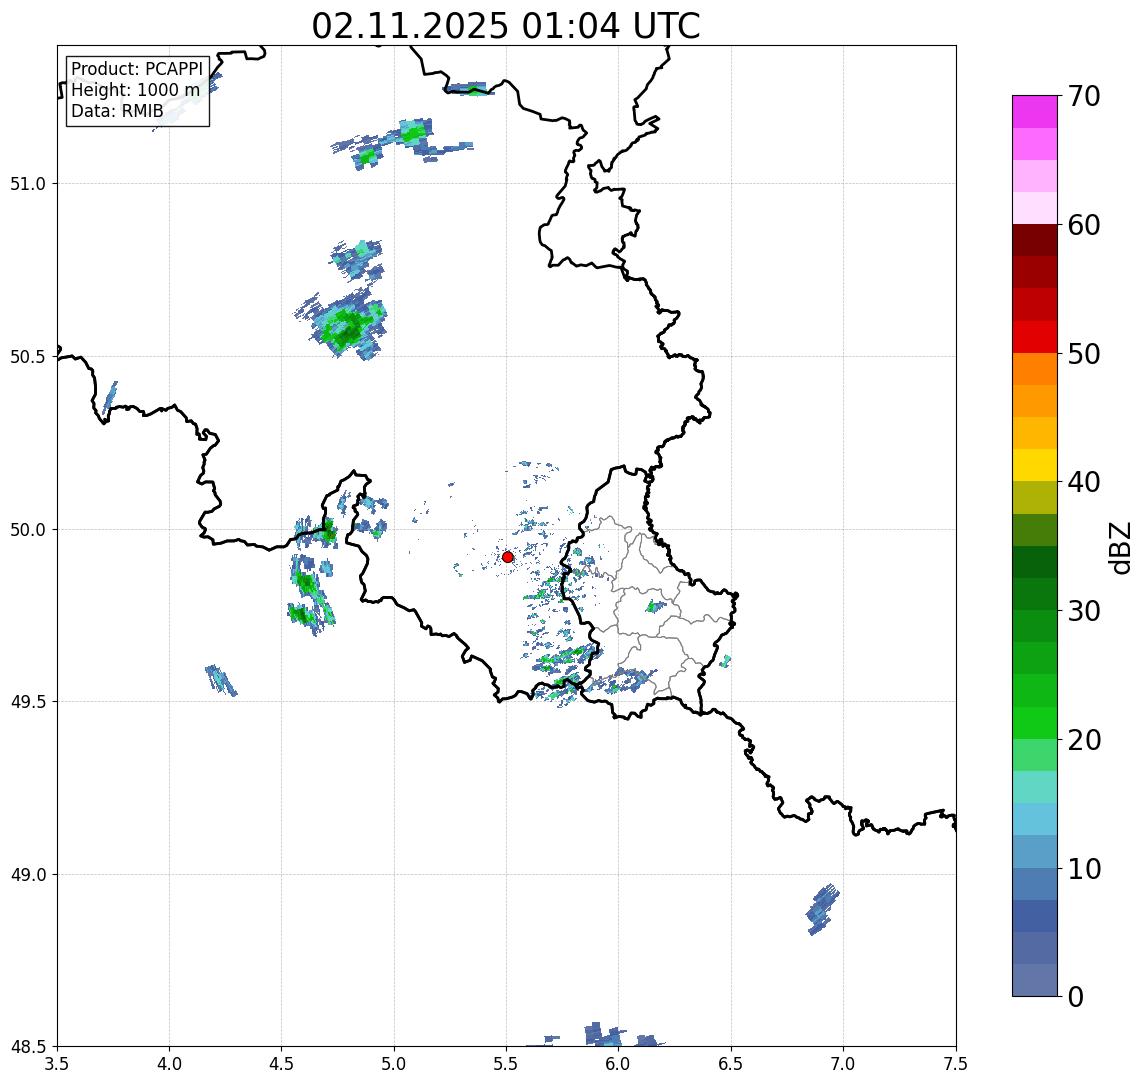Click the colorbar tick label 50

click(x=1084, y=354)
